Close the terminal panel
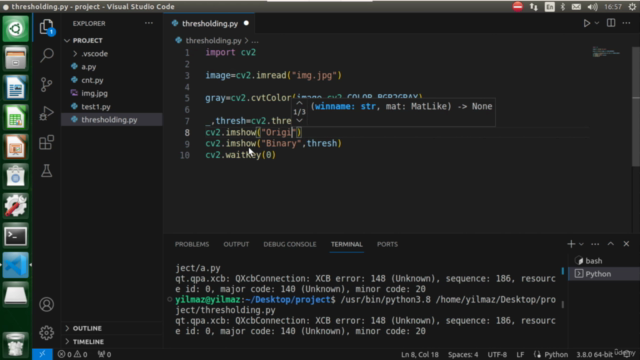The width and height of the screenshot is (640, 360). pyautogui.click(x=626, y=244)
